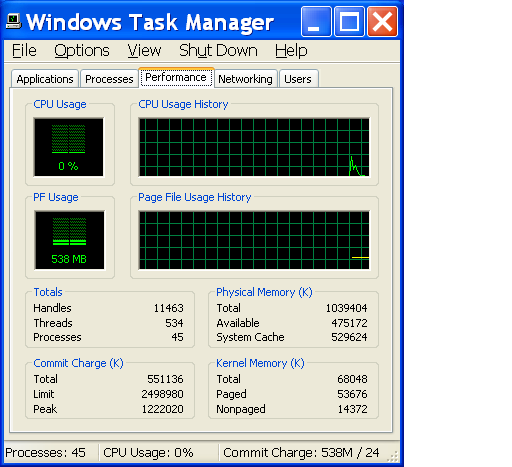This screenshot has width=512, height=467.
Task: Click the CPU Usage meter gauge
Action: (69, 147)
